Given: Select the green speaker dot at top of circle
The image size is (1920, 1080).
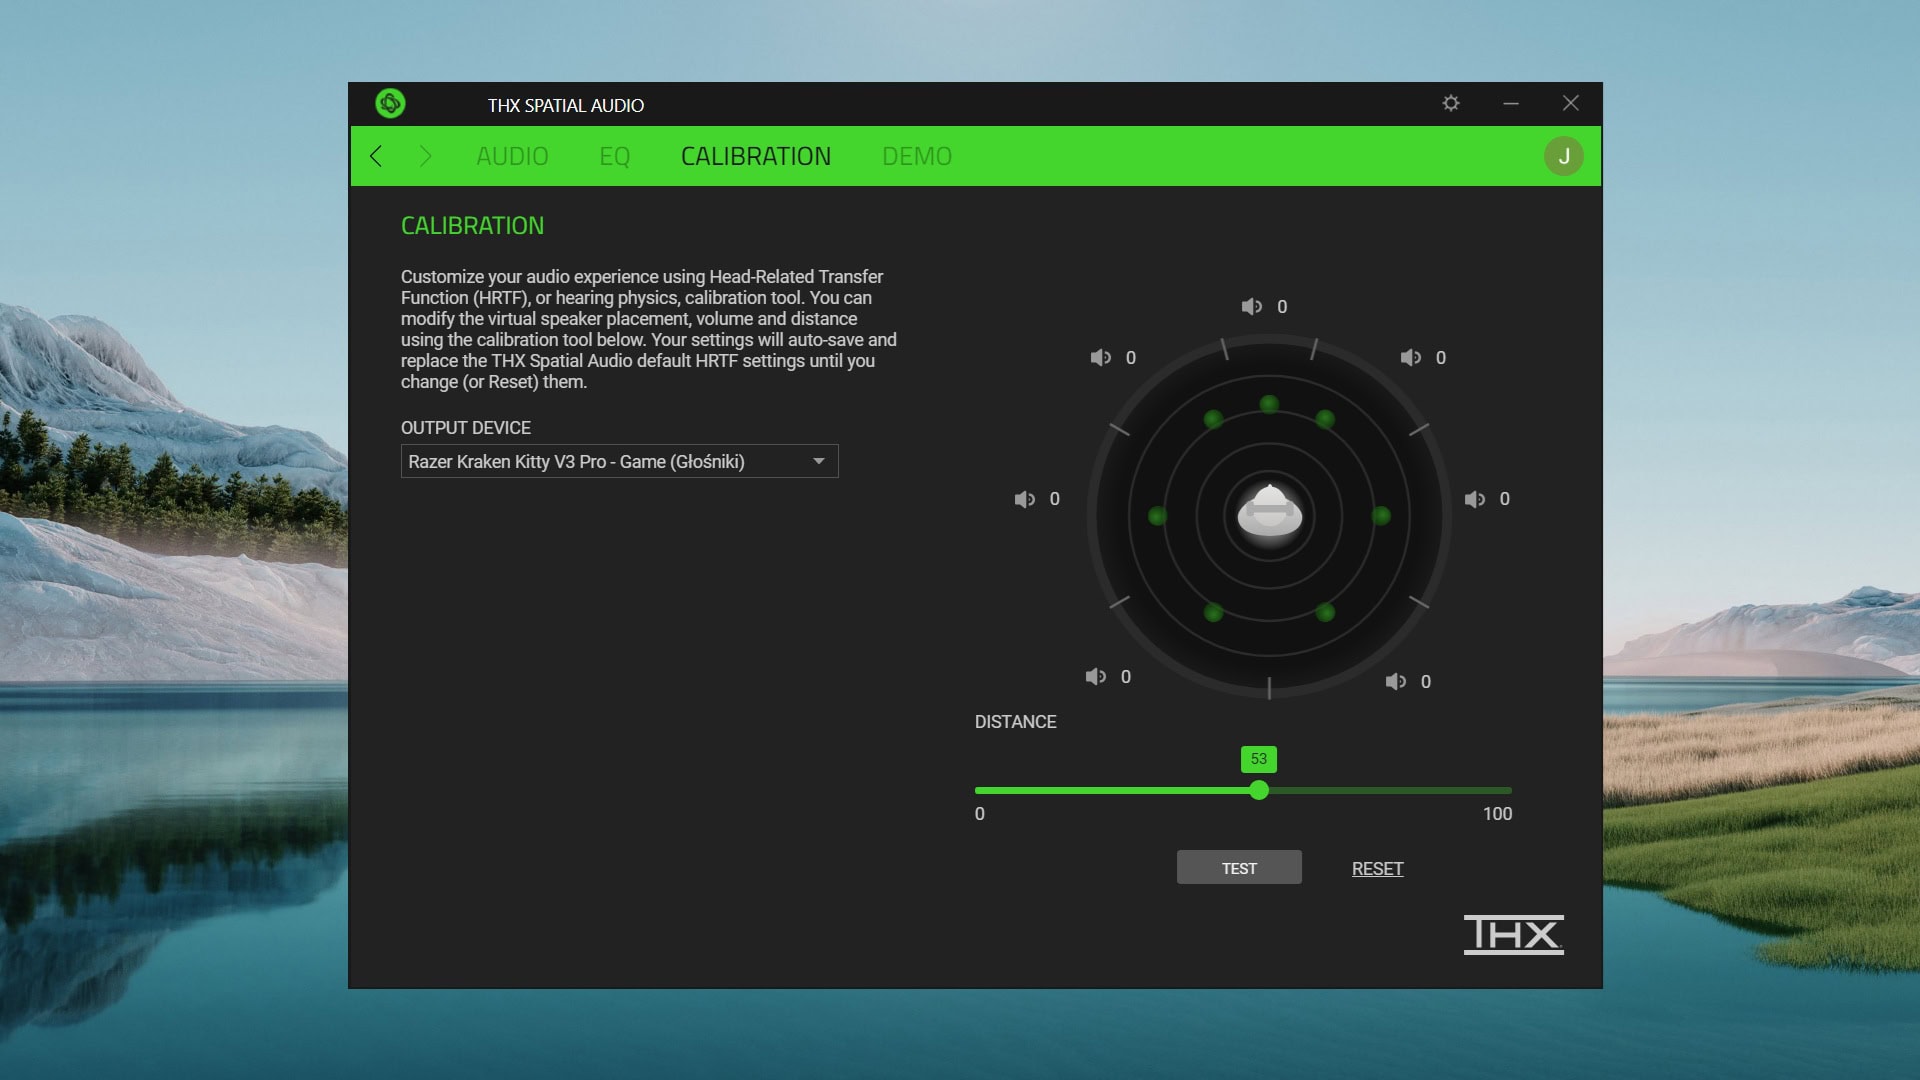Looking at the screenshot, I should (1268, 403).
